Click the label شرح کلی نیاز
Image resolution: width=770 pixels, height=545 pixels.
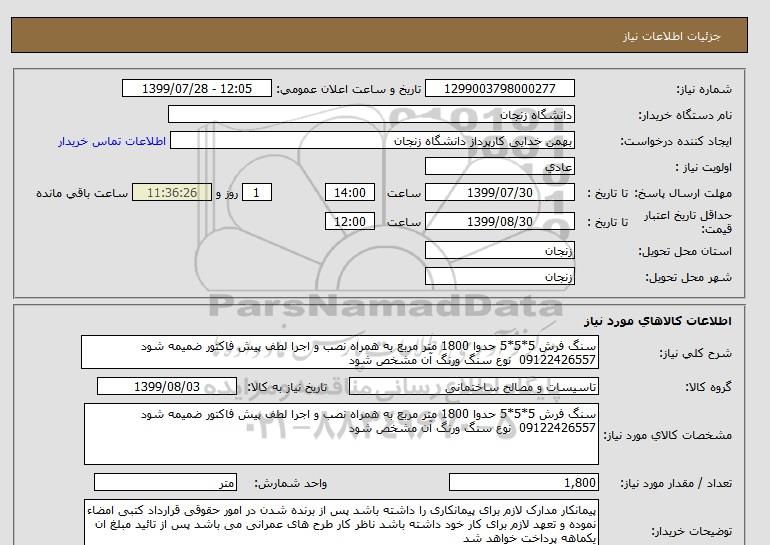pos(695,353)
